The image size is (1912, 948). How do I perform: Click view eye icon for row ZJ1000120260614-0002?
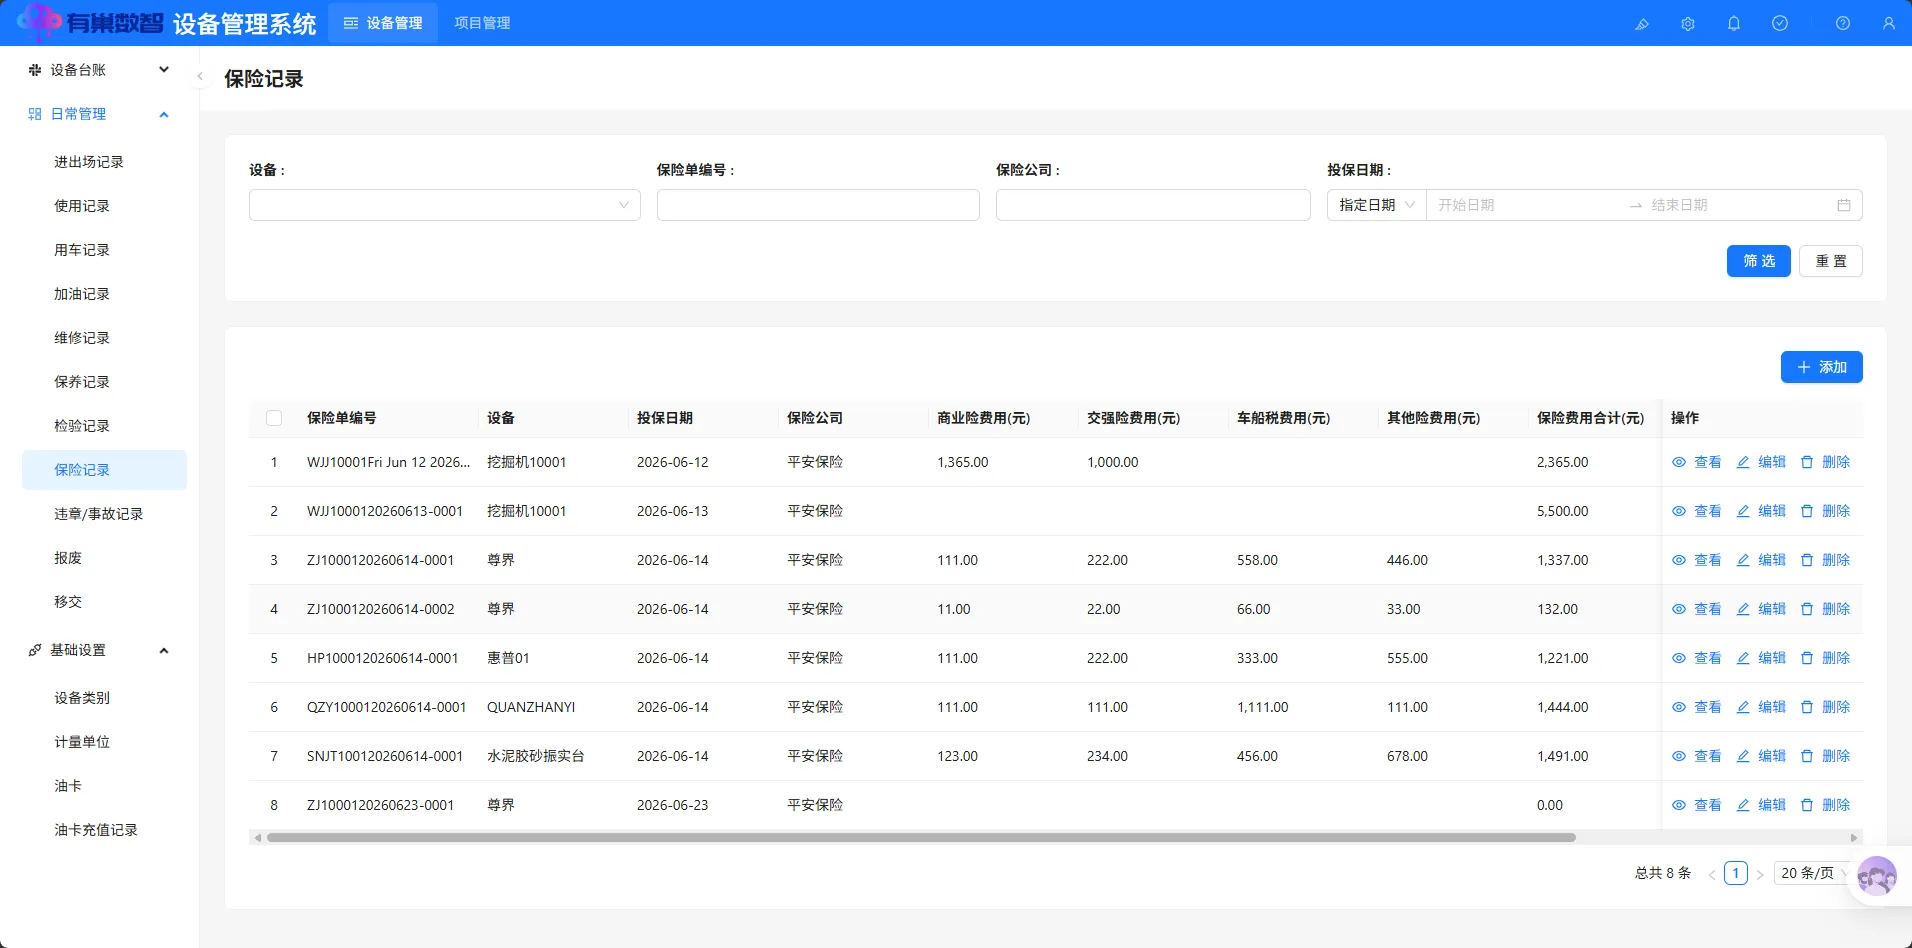[x=1679, y=609]
